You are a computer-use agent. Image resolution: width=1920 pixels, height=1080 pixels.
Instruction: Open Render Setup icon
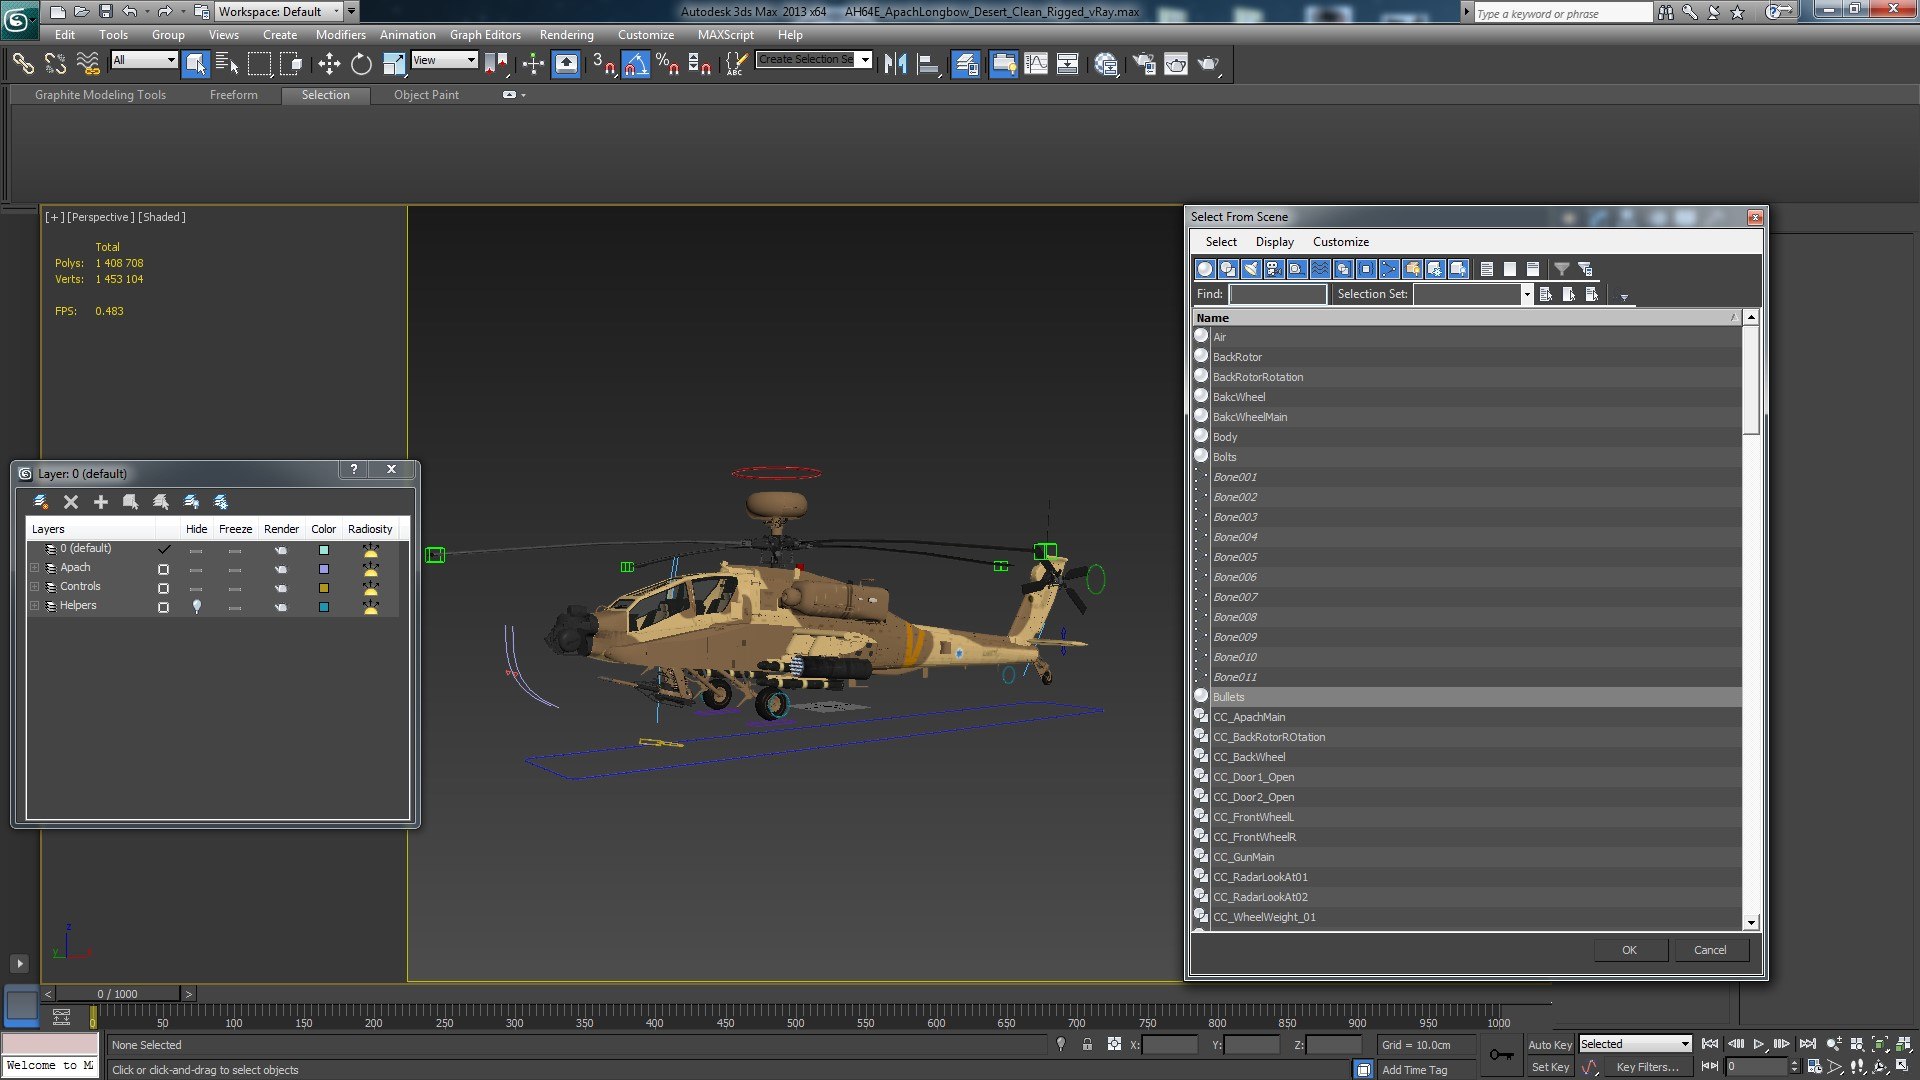[1144, 65]
